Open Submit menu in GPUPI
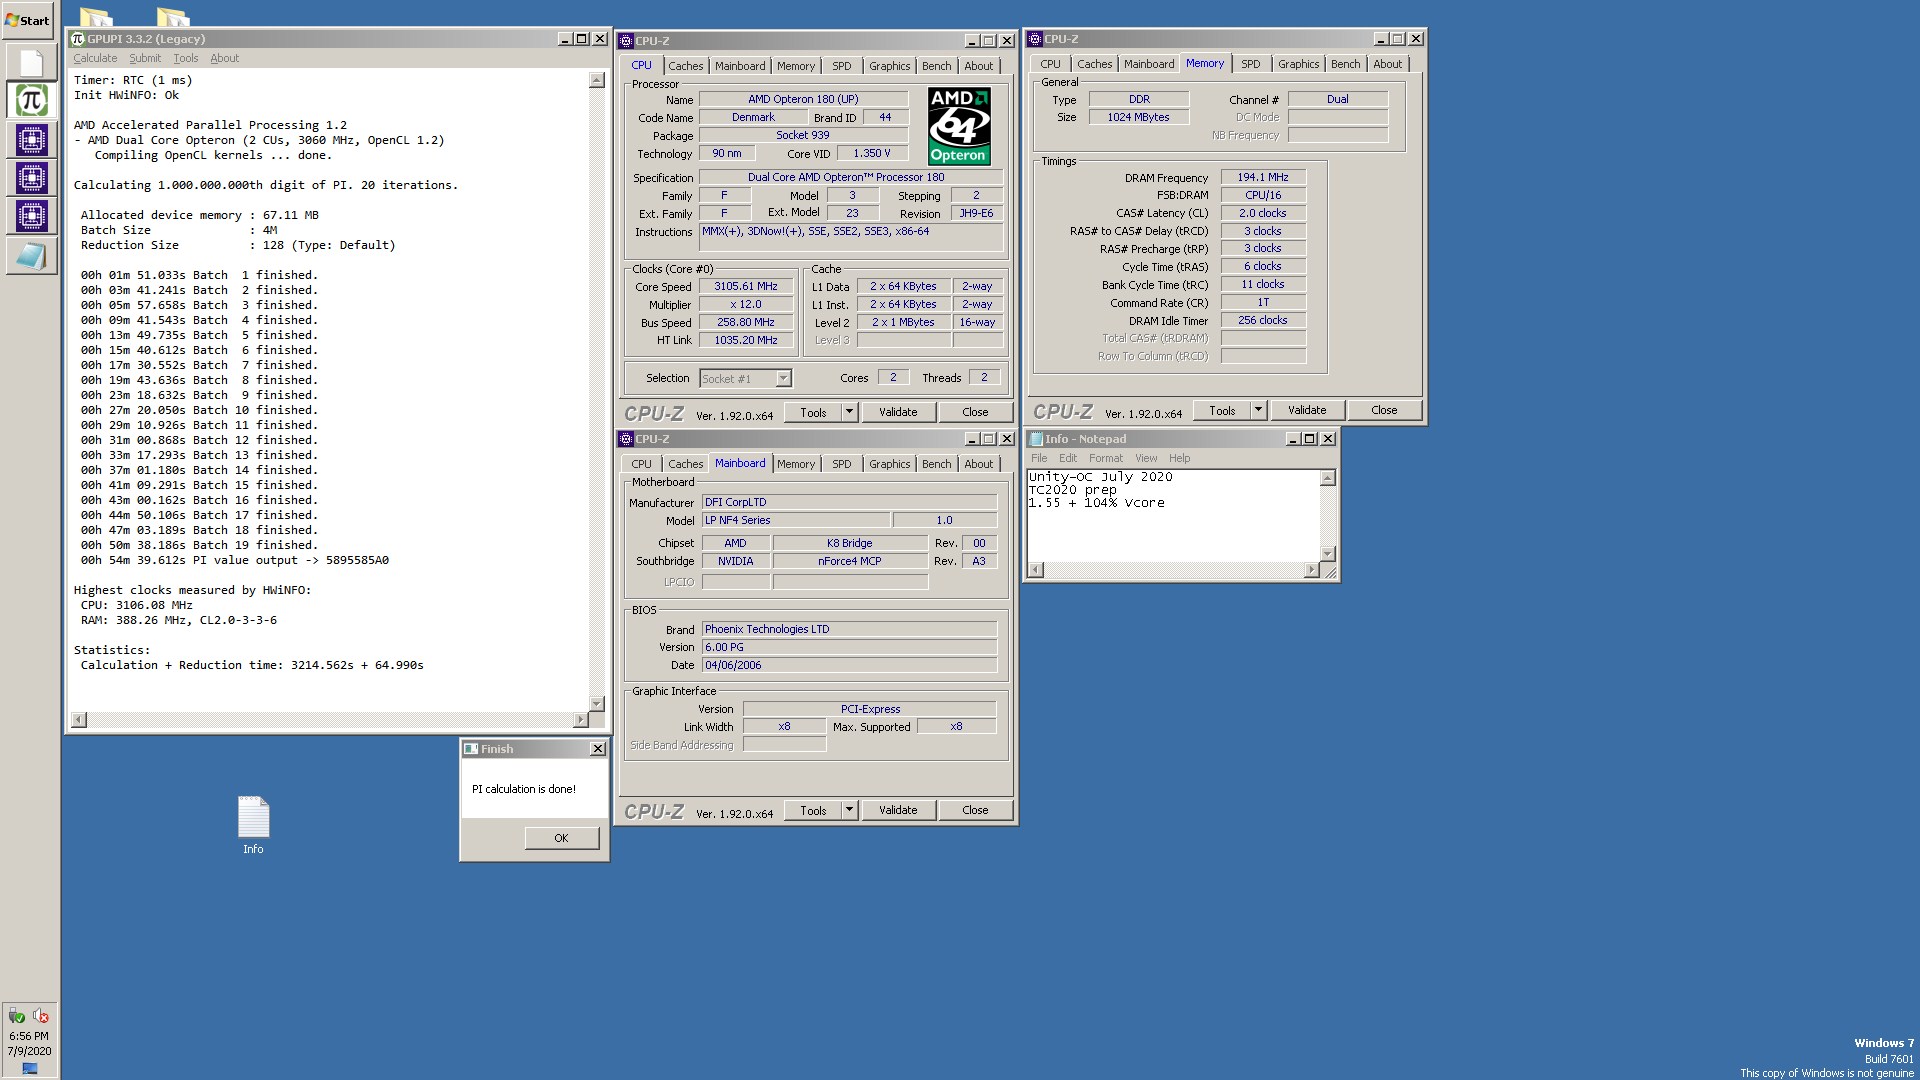Screen dimensions: 1920x1080 tap(145, 58)
